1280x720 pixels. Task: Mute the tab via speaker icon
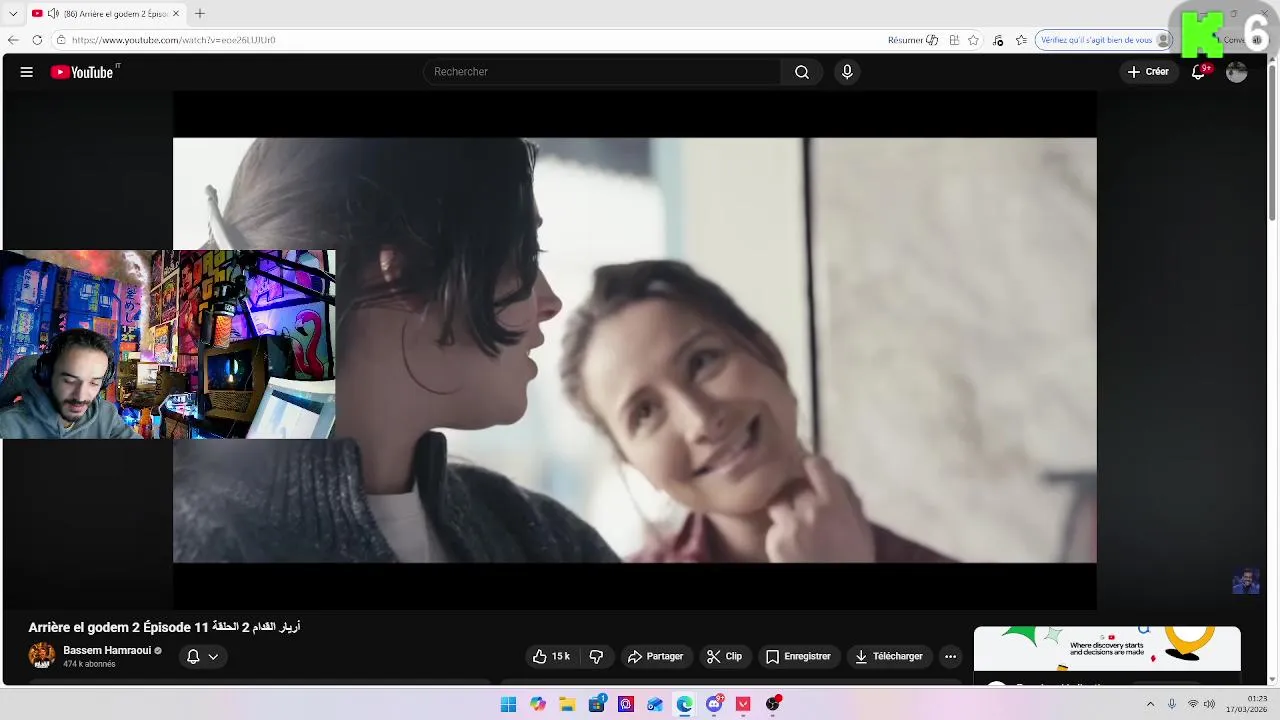pos(53,14)
